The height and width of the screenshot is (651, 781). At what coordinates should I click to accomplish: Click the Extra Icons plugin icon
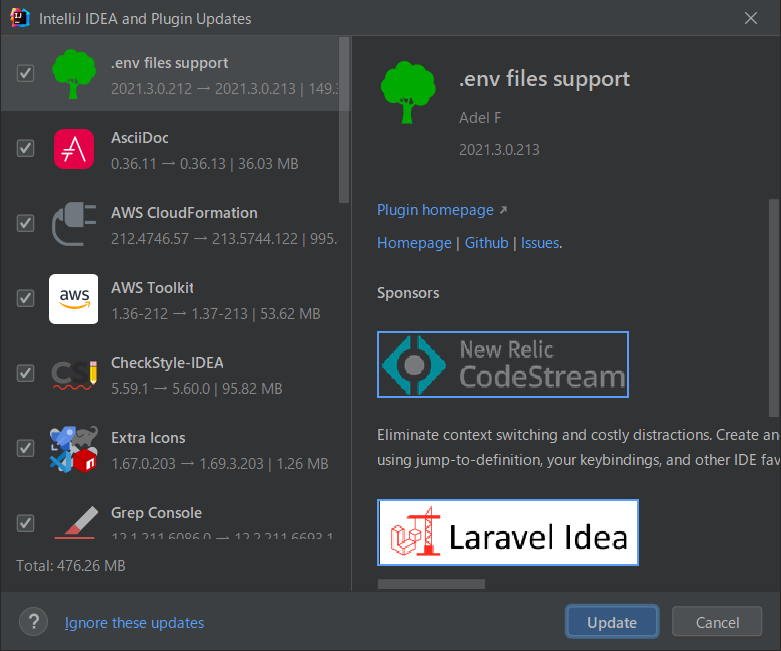(x=74, y=449)
